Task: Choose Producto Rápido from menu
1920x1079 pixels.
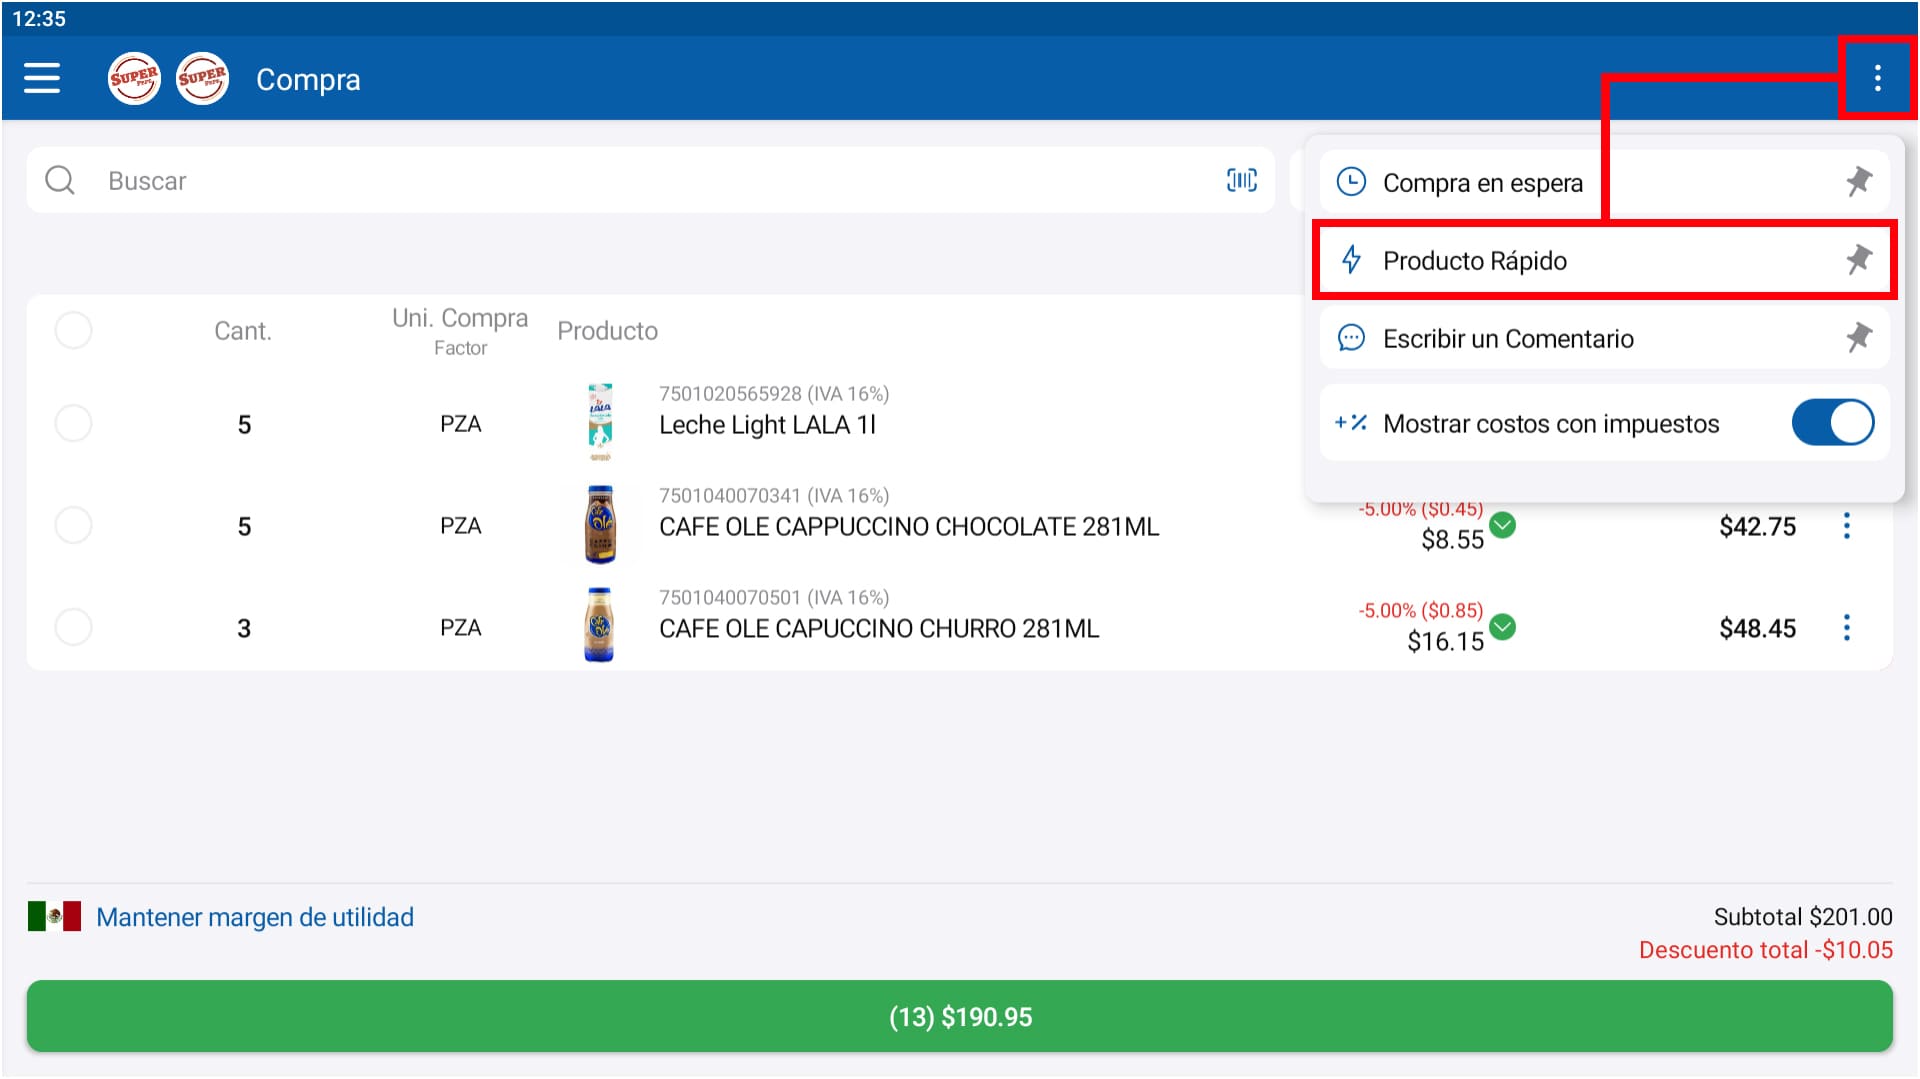Action: coord(1474,261)
